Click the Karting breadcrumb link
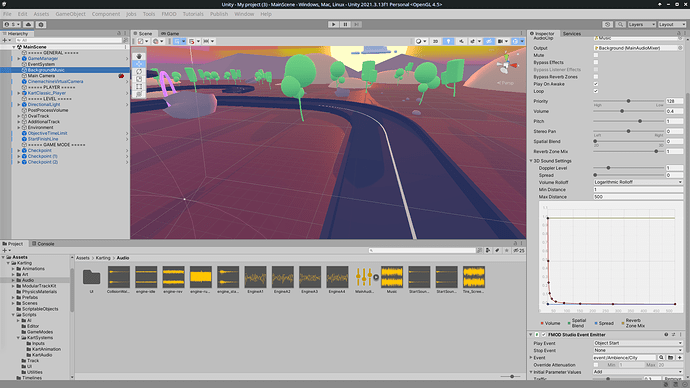 [103, 258]
